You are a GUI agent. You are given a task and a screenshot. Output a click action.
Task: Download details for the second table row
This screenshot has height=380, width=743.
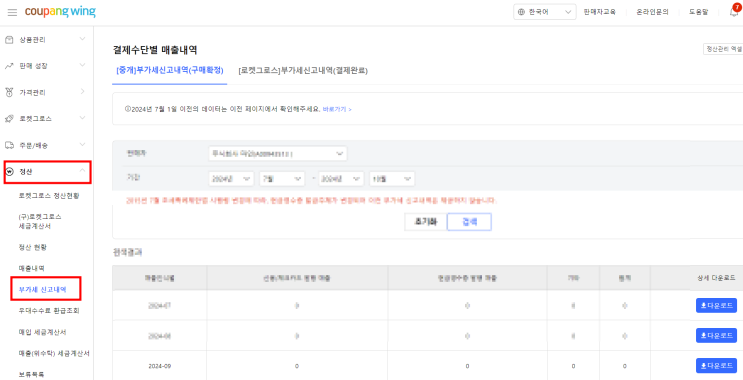point(716,335)
